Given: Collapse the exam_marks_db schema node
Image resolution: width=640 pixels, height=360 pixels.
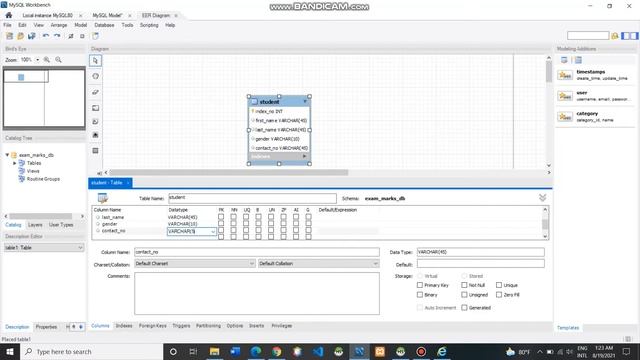Looking at the screenshot, I should 7,155.
